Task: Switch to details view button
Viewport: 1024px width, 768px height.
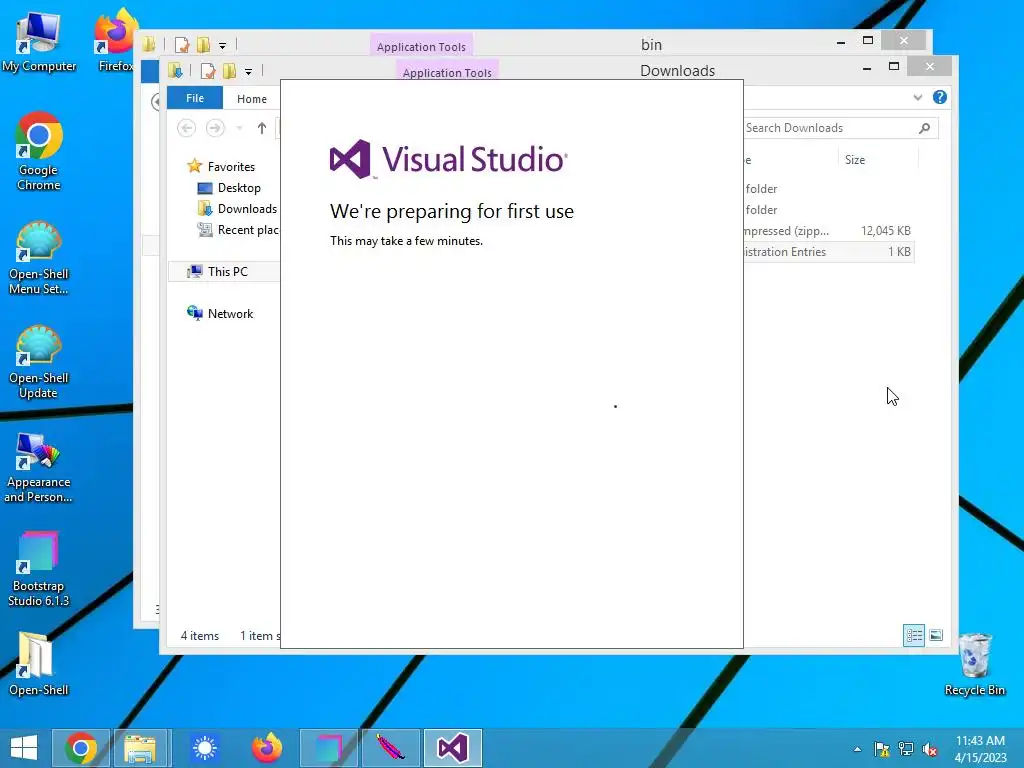Action: 914,635
